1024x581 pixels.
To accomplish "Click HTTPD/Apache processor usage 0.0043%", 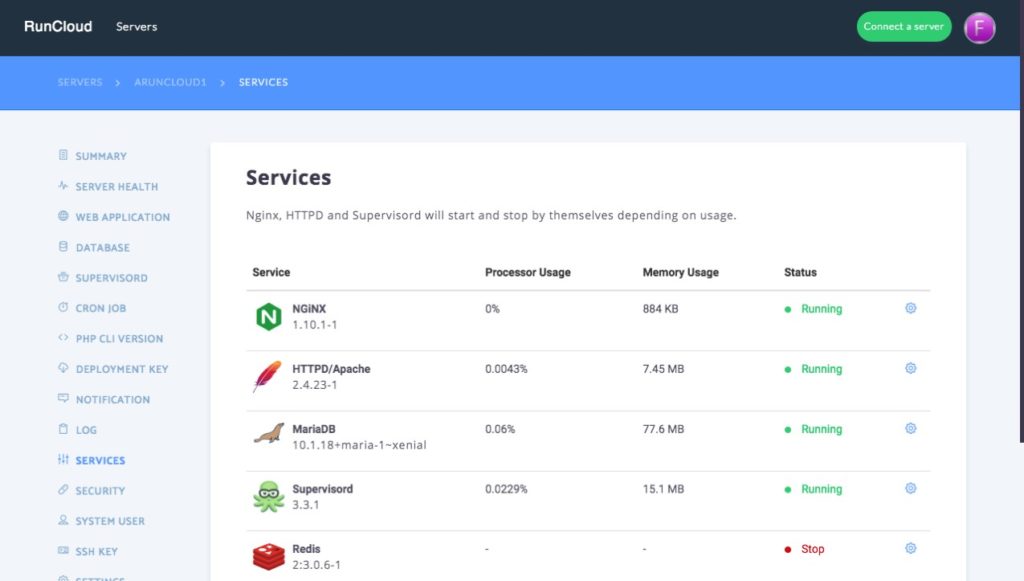I will (506, 369).
